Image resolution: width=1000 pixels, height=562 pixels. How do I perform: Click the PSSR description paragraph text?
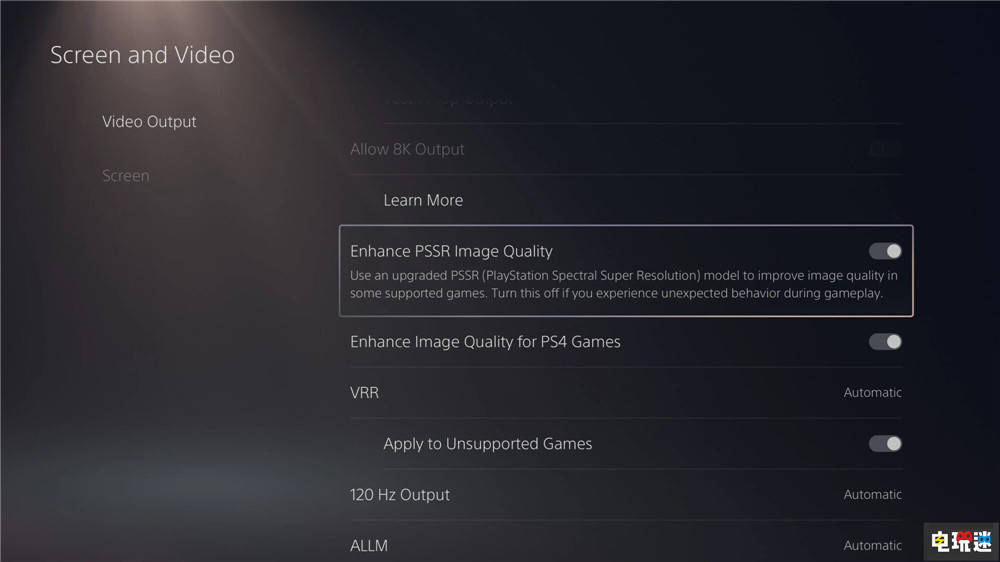623,285
